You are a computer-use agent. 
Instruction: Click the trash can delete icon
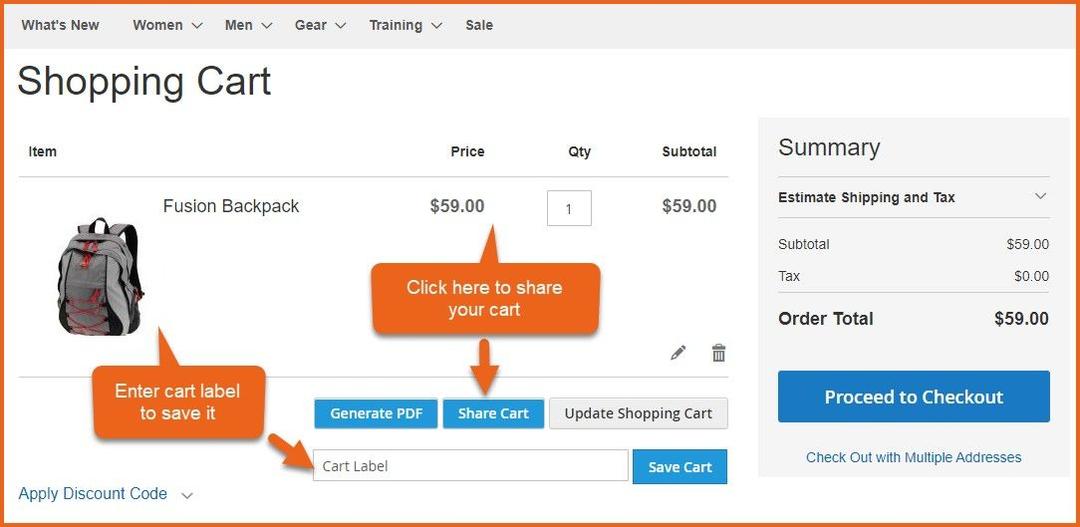(718, 353)
